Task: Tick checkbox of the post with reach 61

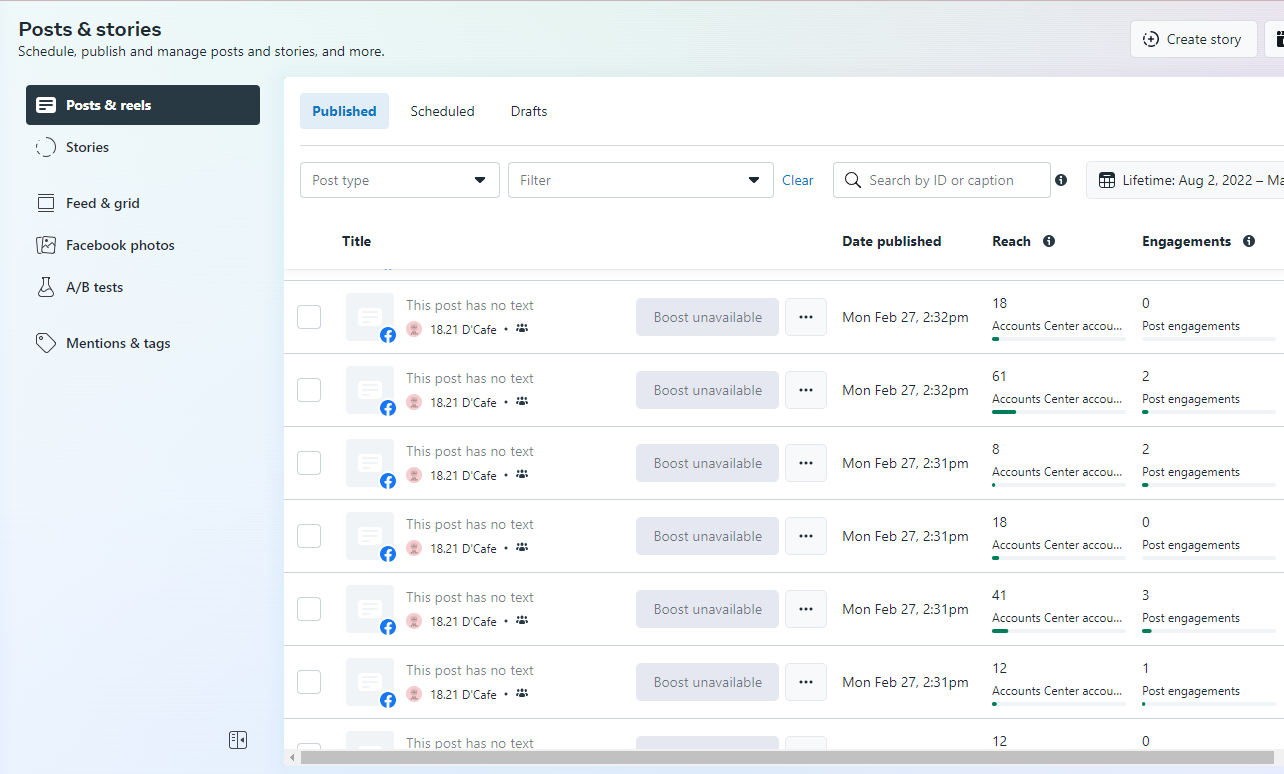Action: pyautogui.click(x=309, y=390)
